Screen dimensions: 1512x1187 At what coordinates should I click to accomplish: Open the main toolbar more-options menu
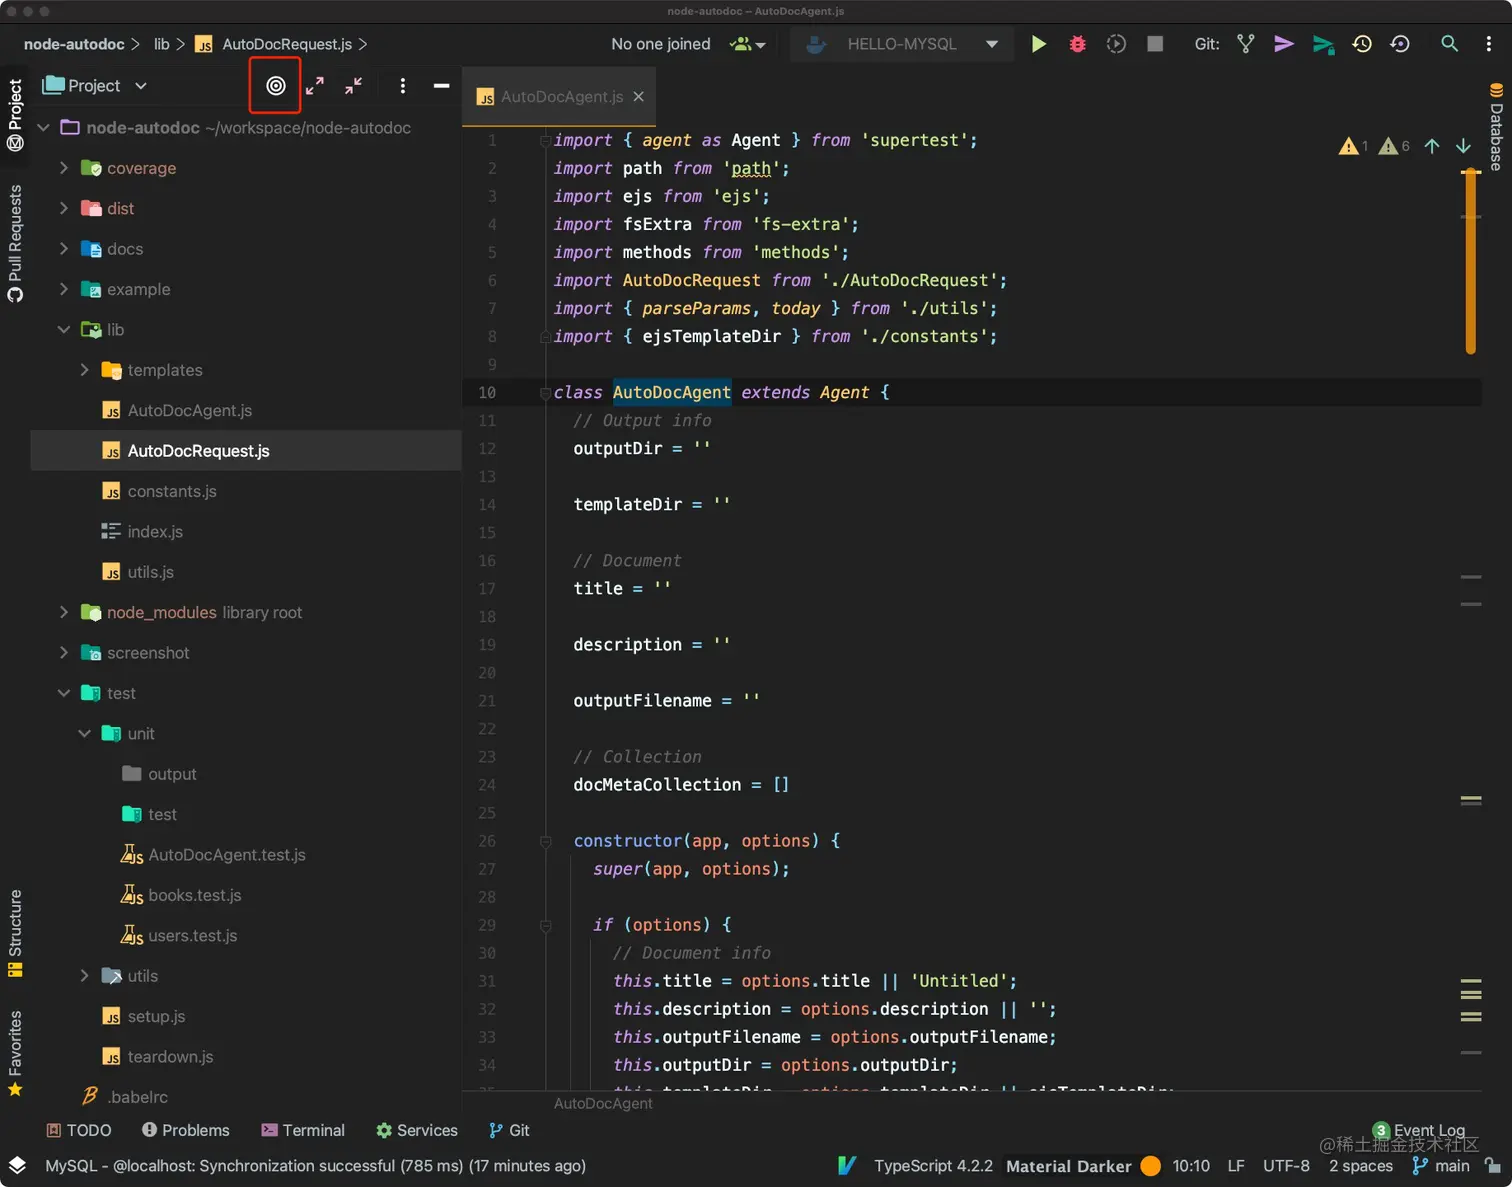coord(1488,44)
